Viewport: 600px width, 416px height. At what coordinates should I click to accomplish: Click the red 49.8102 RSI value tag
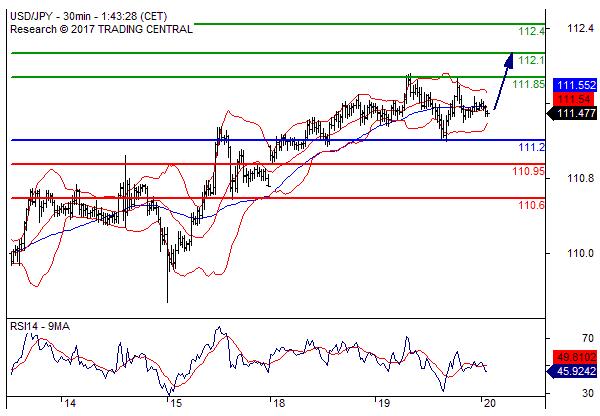[575, 357]
